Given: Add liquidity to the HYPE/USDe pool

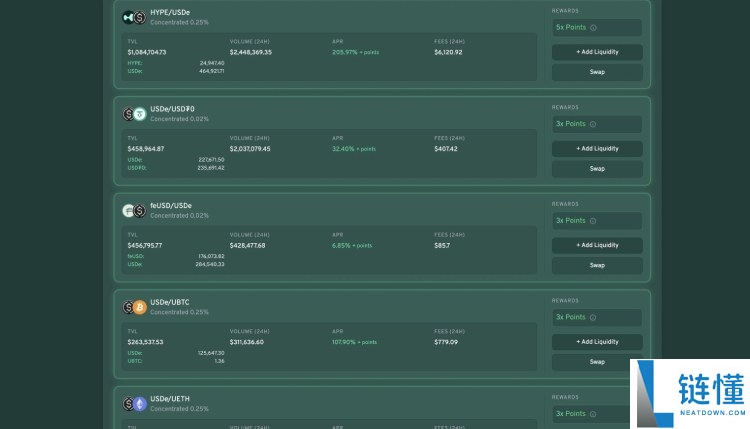Looking at the screenshot, I should 597,52.
